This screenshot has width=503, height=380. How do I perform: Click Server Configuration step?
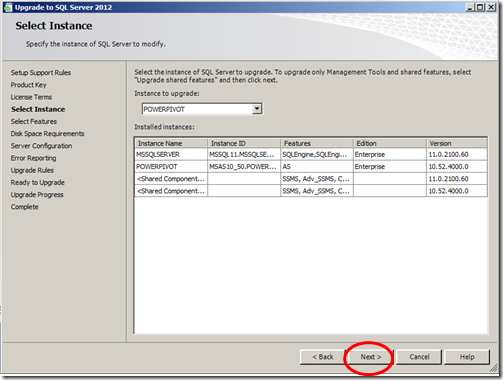tap(41, 146)
